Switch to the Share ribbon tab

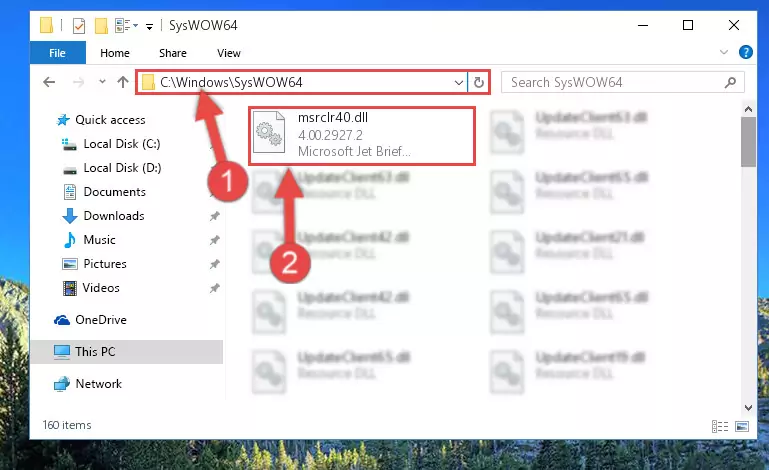(x=173, y=53)
